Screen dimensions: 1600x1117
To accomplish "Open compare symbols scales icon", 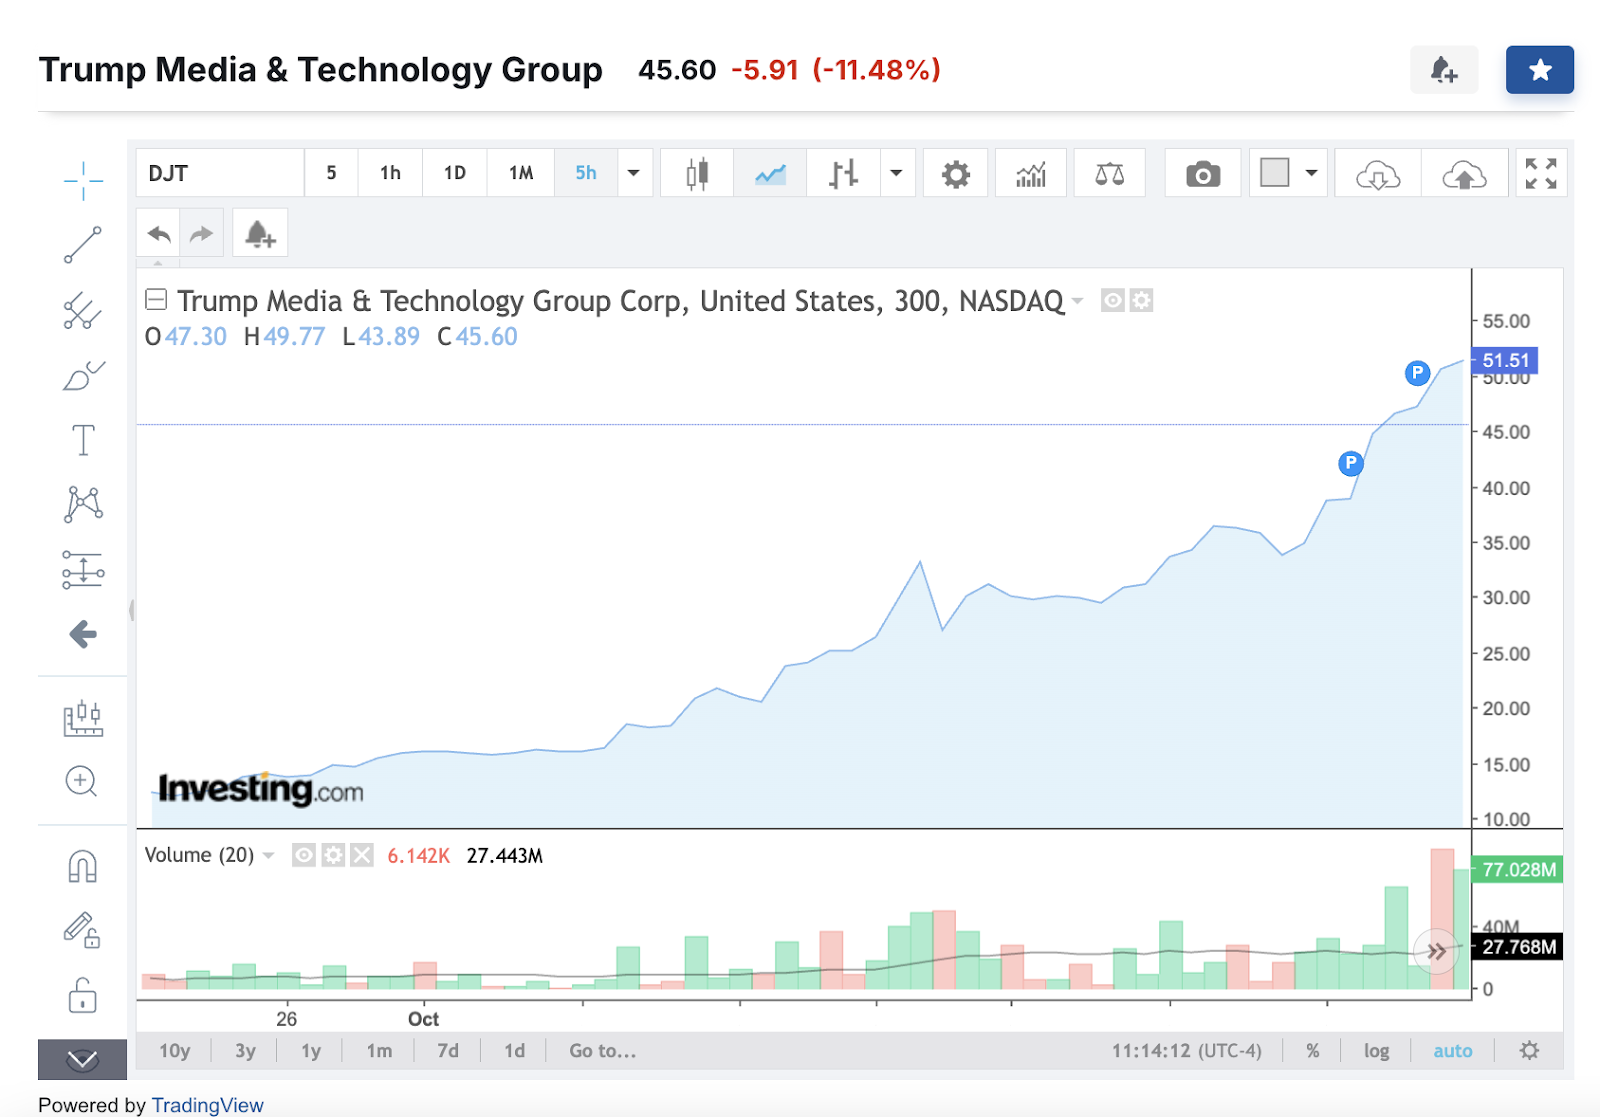I will [1109, 174].
